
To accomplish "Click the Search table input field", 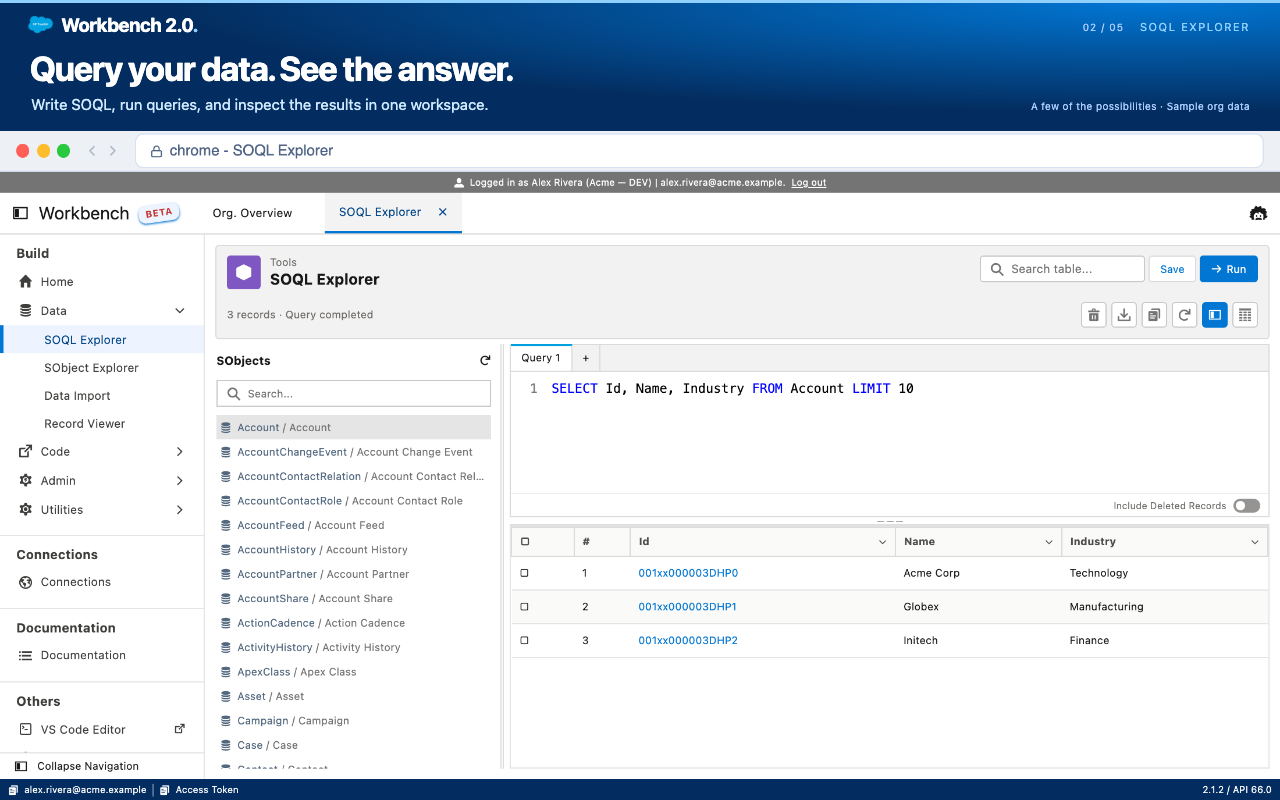I will tap(1062, 269).
